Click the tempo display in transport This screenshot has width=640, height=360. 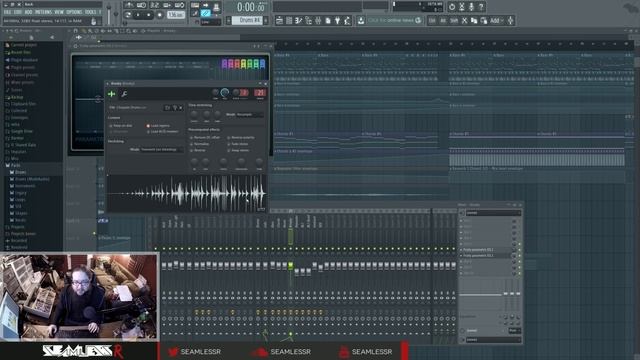click(176, 15)
